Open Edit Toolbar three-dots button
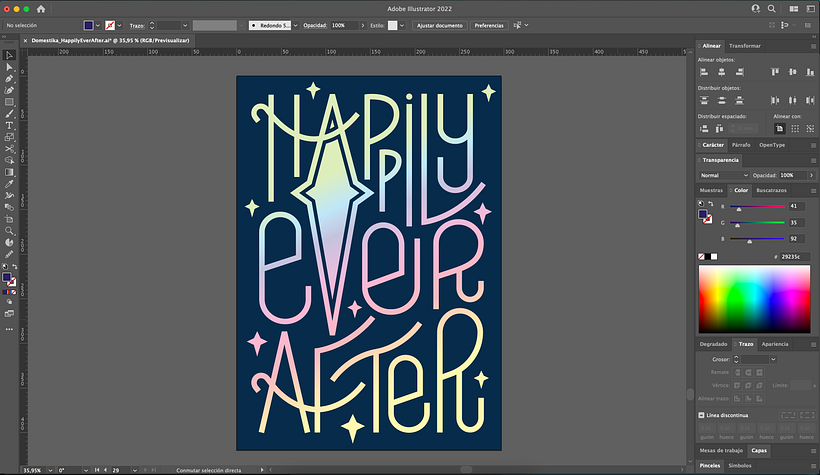Screen dimensions: 820x475 (9, 329)
